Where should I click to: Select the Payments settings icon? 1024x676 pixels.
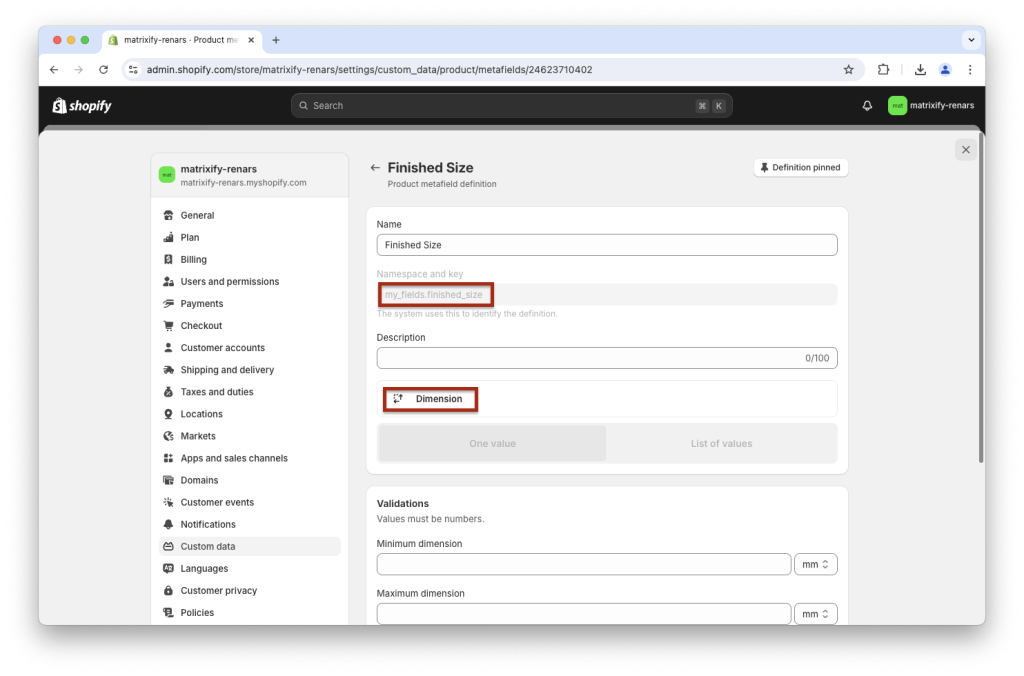tap(169, 303)
